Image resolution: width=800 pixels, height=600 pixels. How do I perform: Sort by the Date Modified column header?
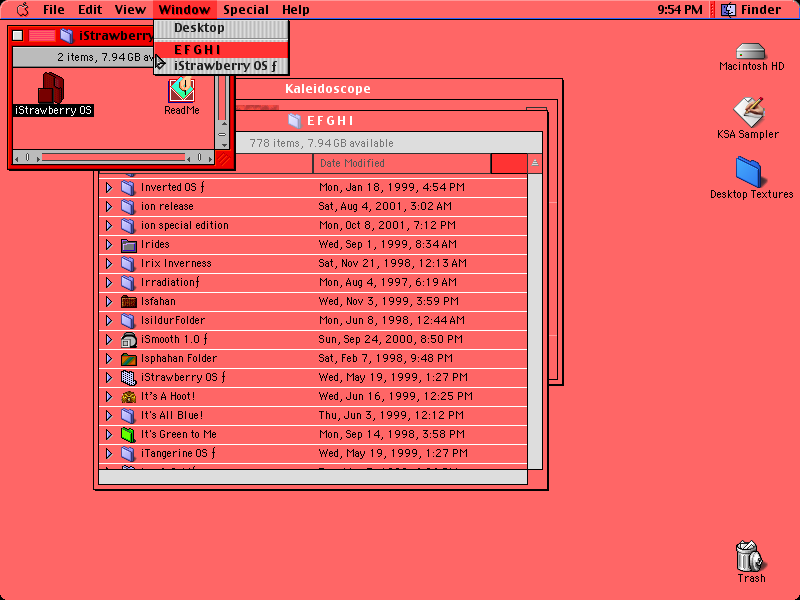point(402,163)
